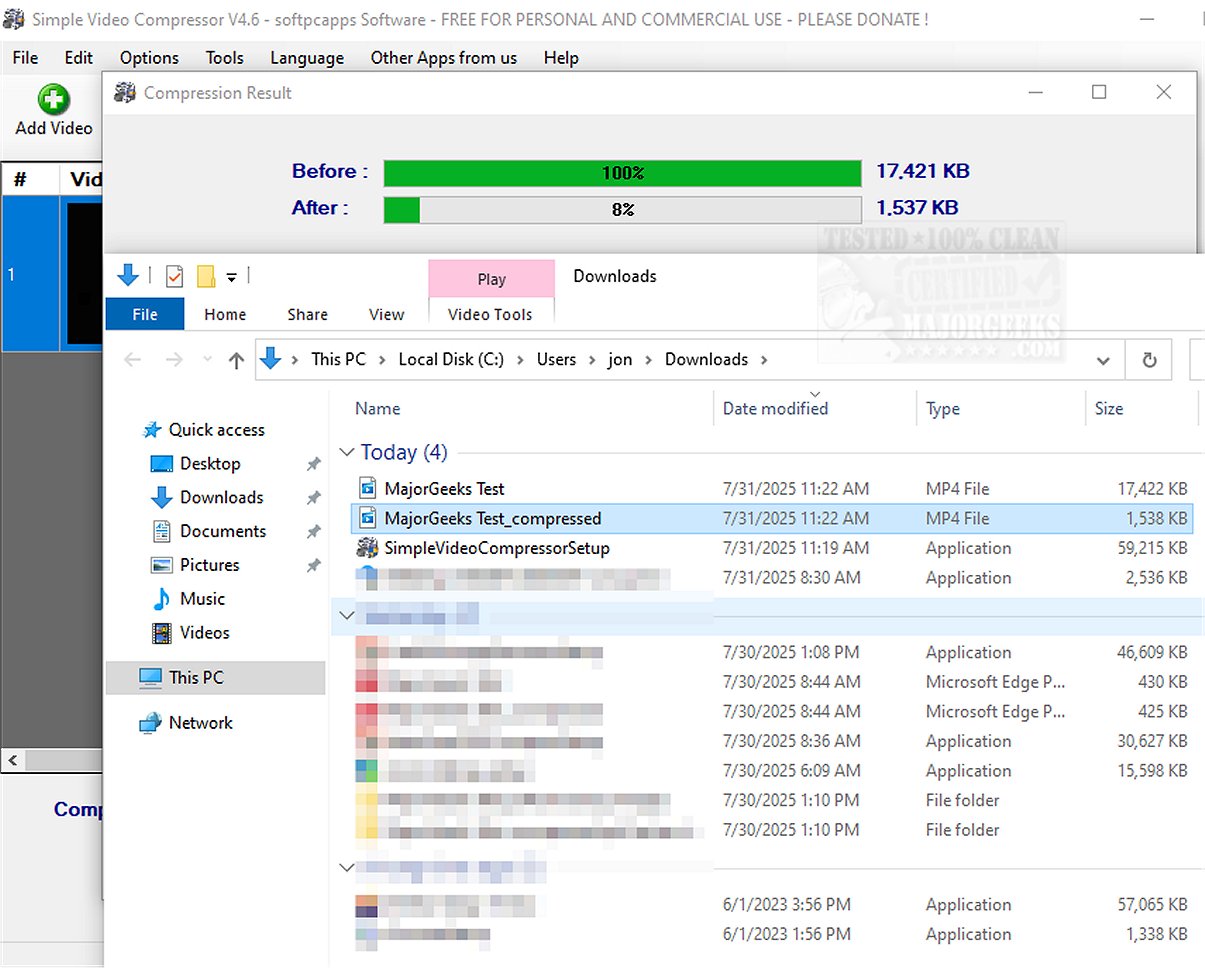The height and width of the screenshot is (968, 1205).
Task: Expand This PC path segment chevron
Action: coord(382,360)
